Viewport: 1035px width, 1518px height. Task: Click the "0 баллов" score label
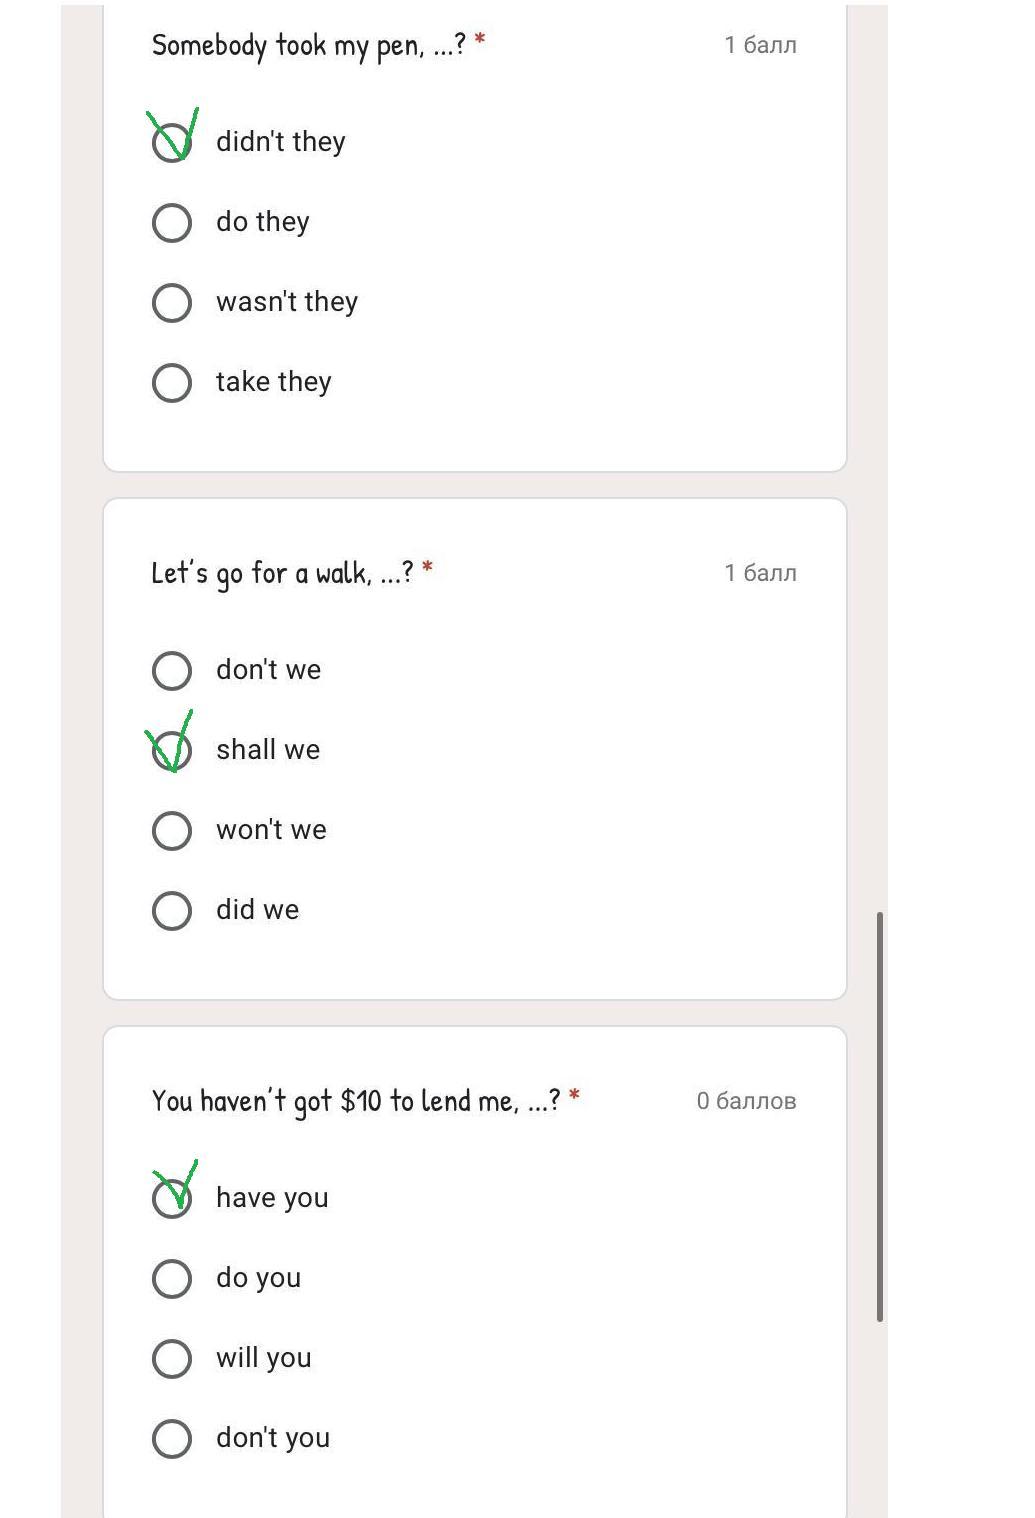(x=746, y=1101)
